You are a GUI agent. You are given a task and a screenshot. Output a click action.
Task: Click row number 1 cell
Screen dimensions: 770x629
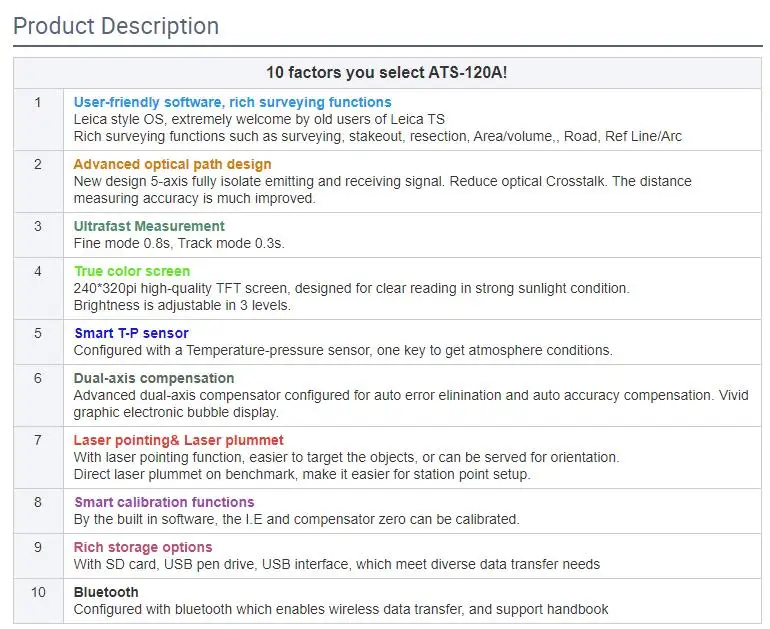click(x=38, y=119)
